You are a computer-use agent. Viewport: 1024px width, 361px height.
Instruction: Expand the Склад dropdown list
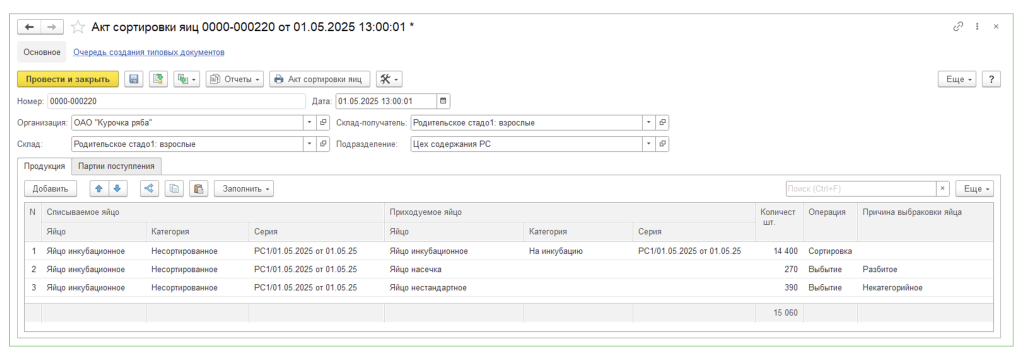310,144
